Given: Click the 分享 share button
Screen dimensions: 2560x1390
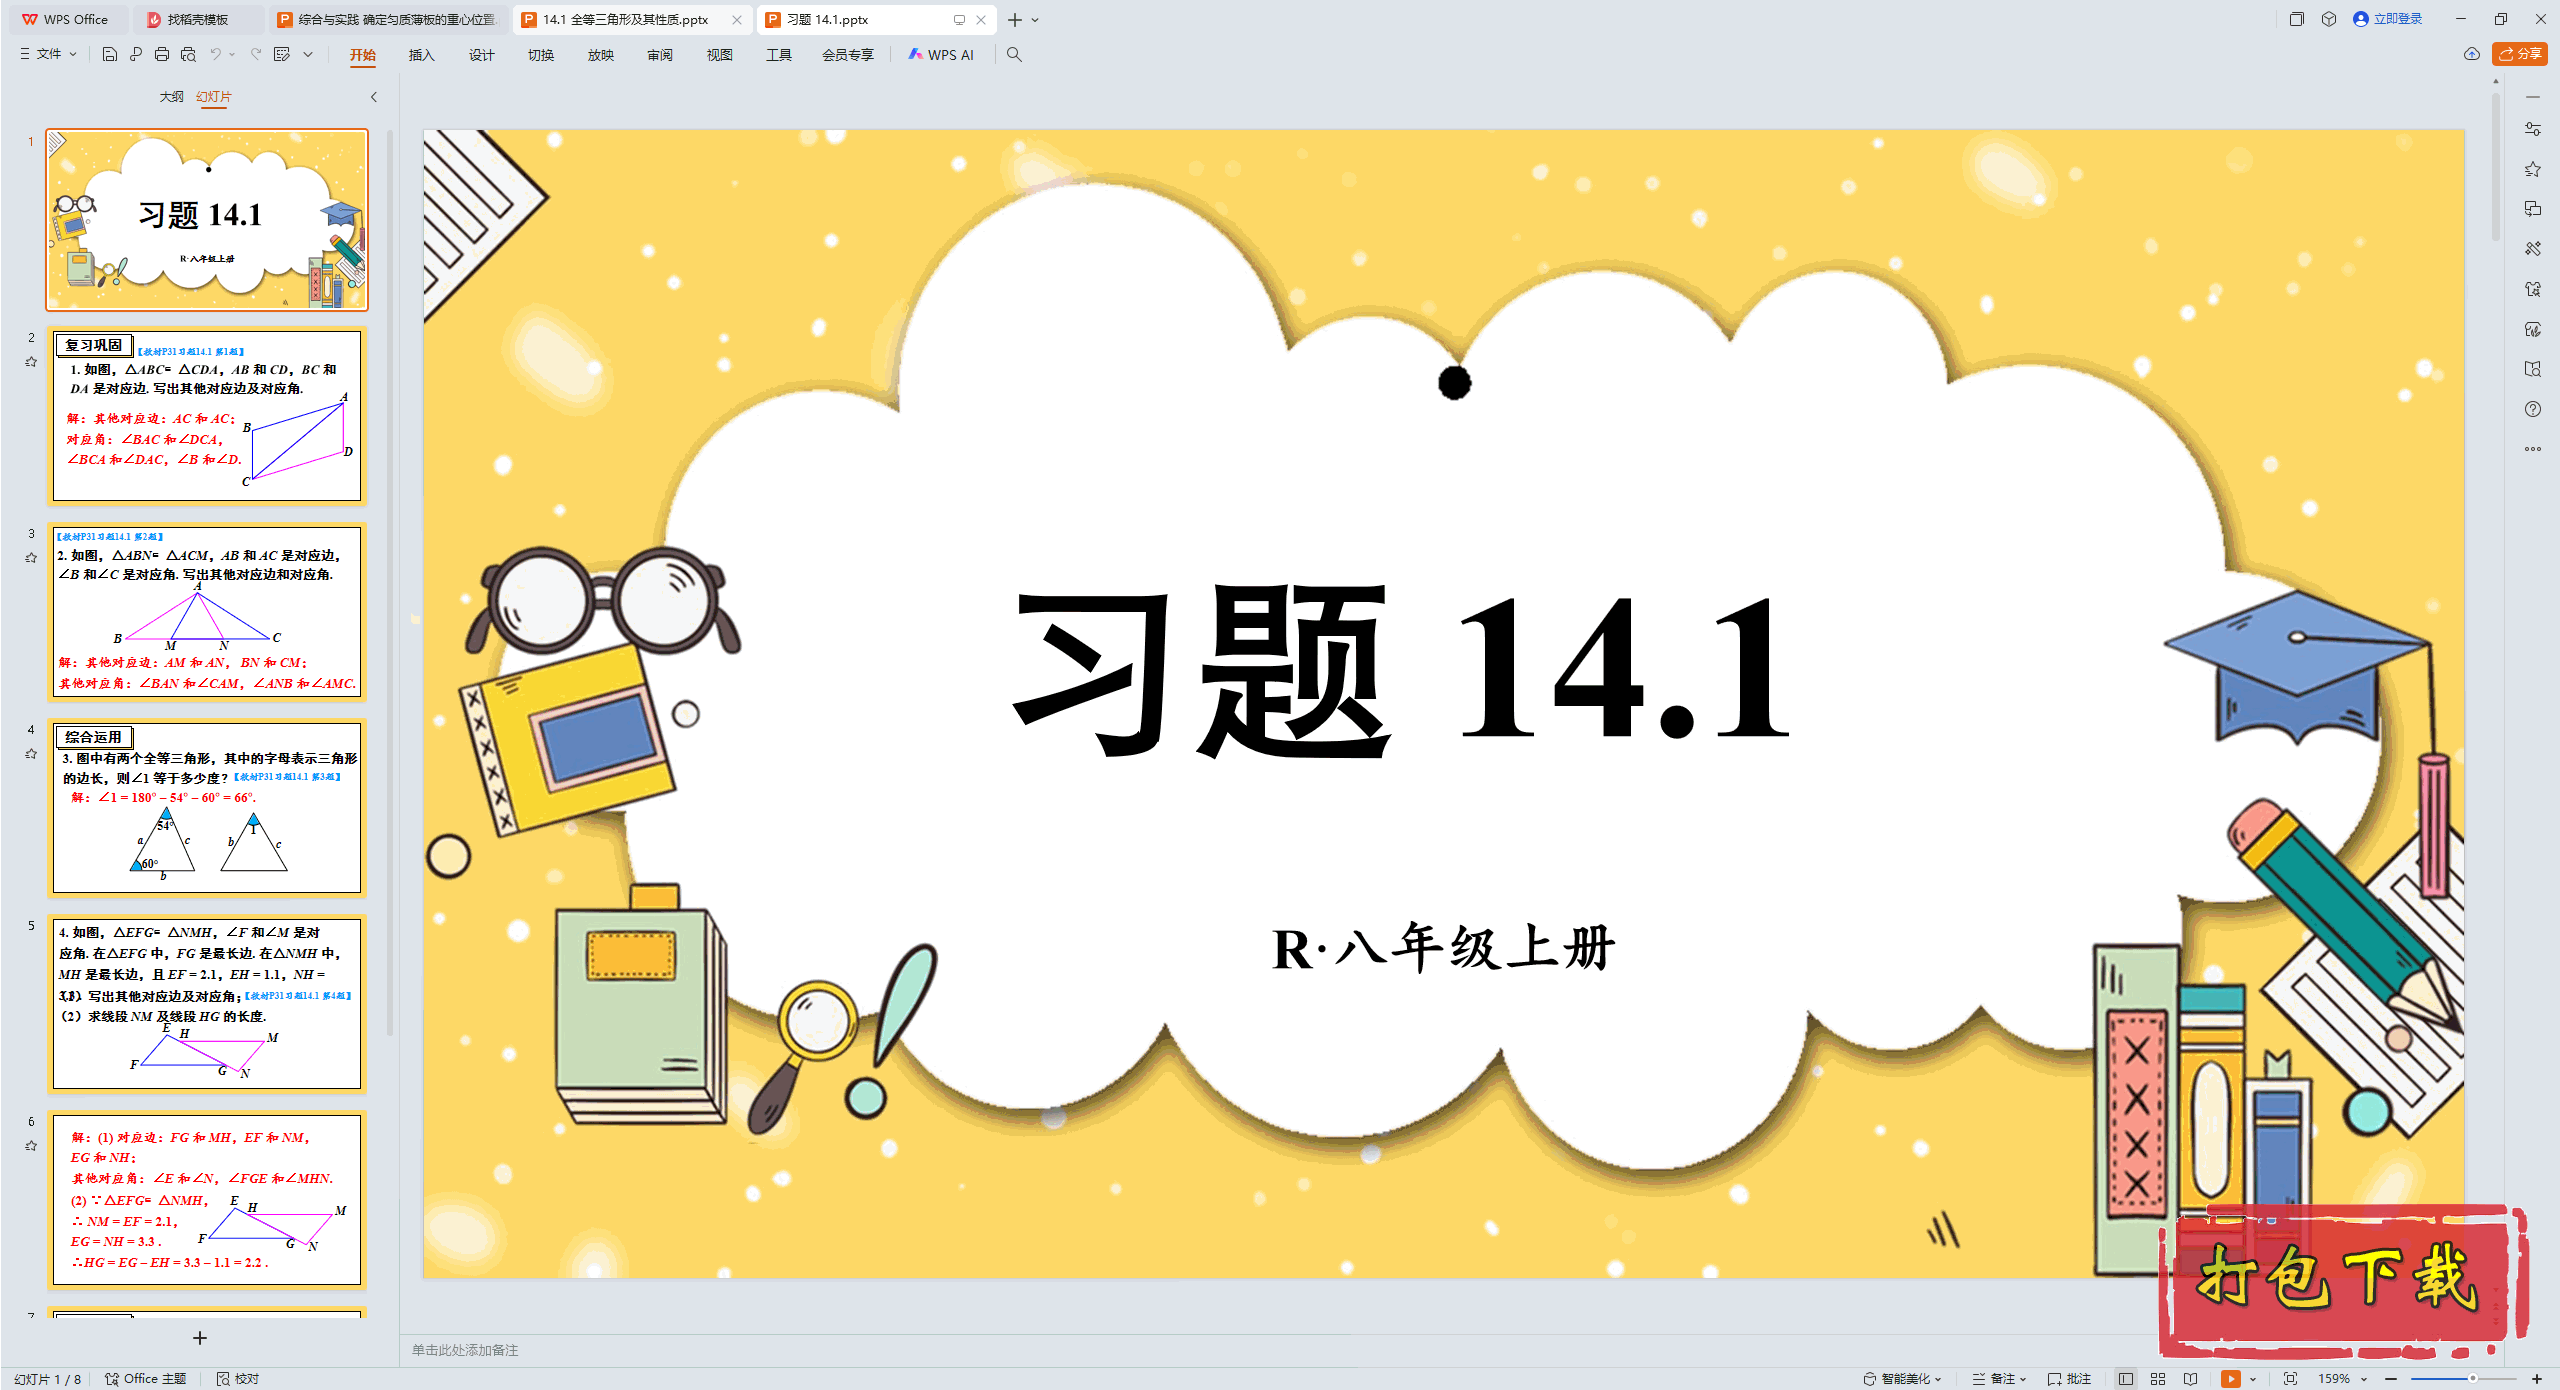Looking at the screenshot, I should pyautogui.click(x=2520, y=54).
